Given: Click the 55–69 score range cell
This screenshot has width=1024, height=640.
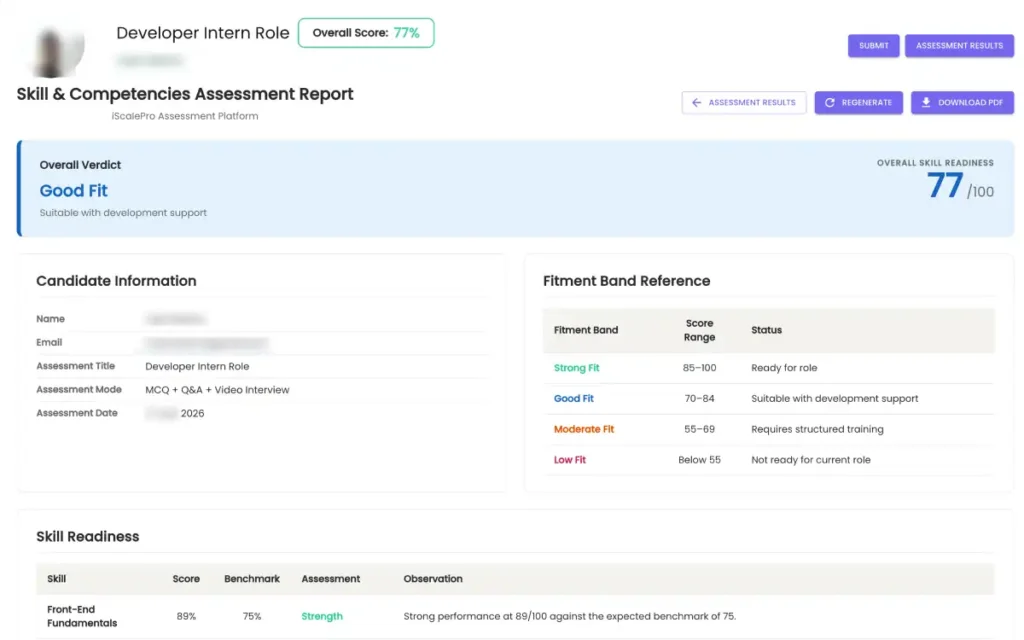Looking at the screenshot, I should (699, 429).
